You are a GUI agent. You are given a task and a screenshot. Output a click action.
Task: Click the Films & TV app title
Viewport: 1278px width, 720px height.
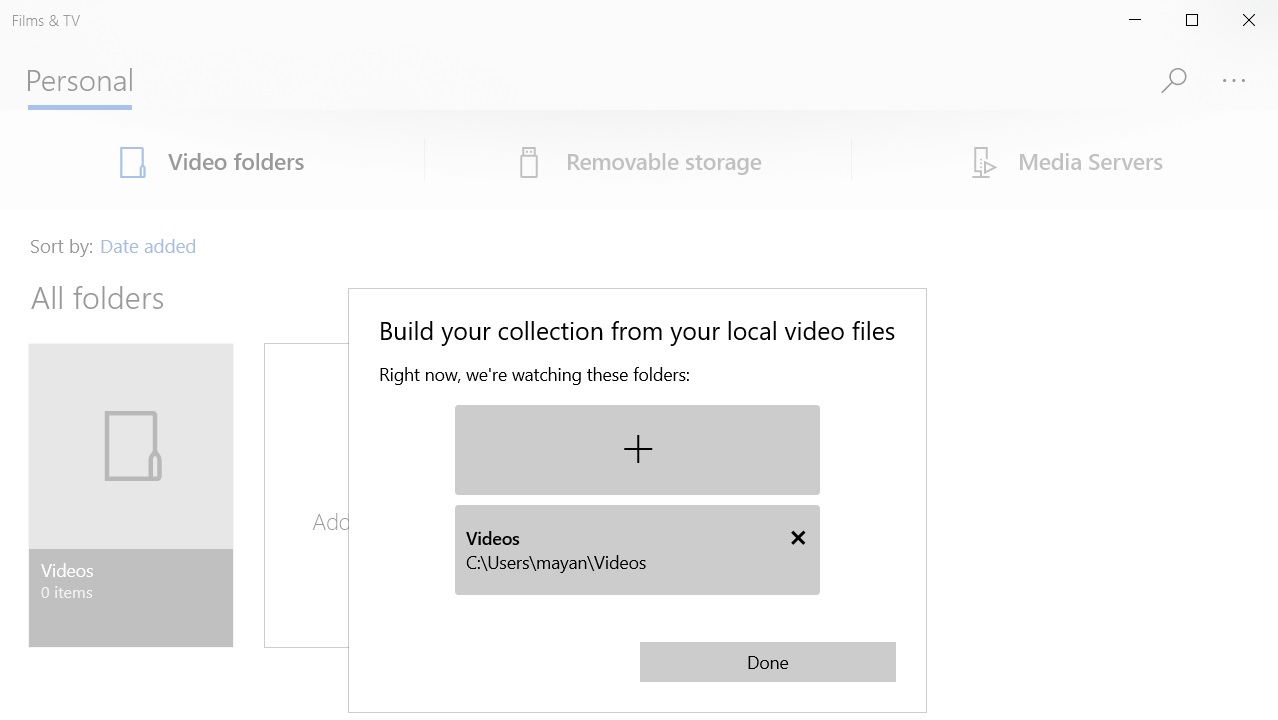44,19
